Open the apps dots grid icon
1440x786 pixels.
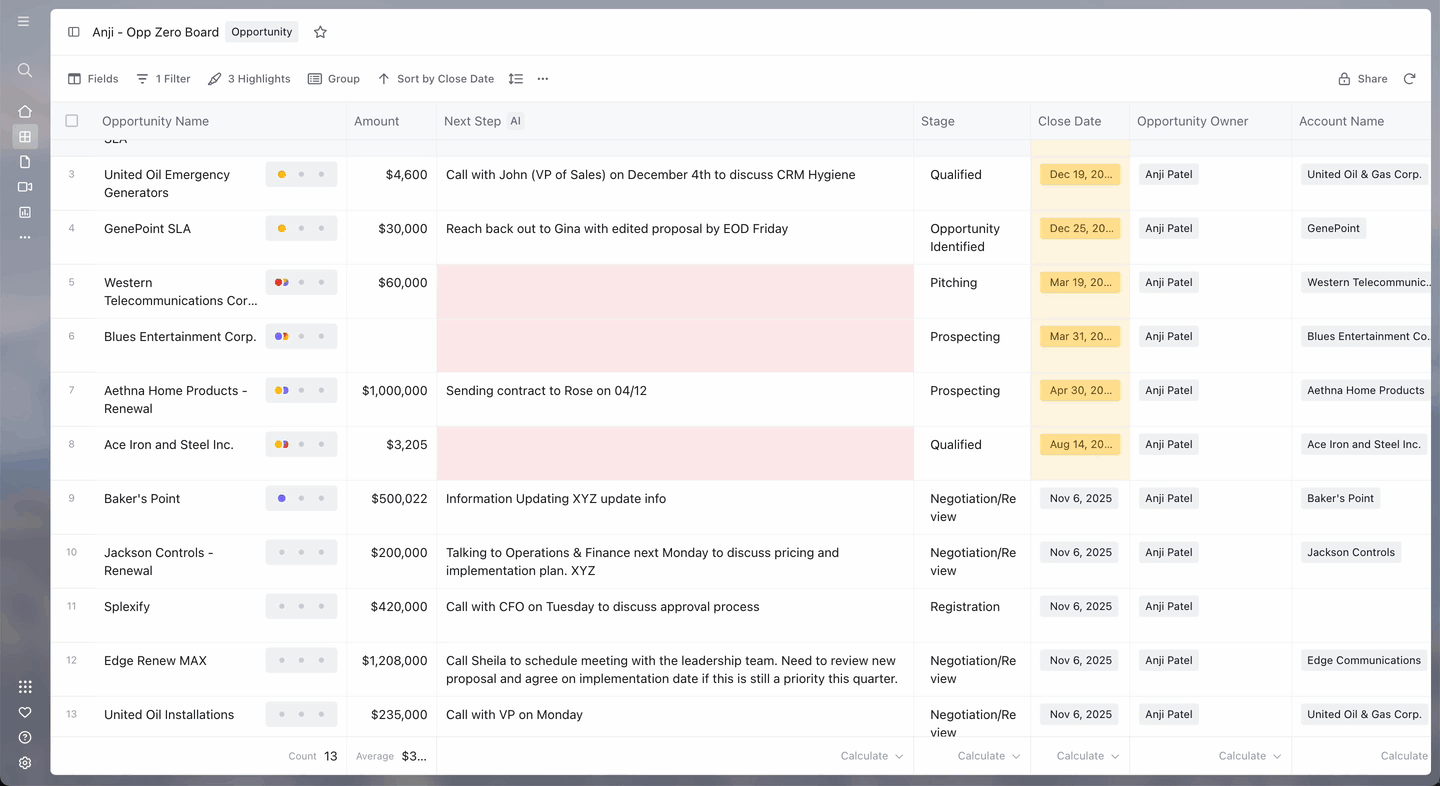25,687
